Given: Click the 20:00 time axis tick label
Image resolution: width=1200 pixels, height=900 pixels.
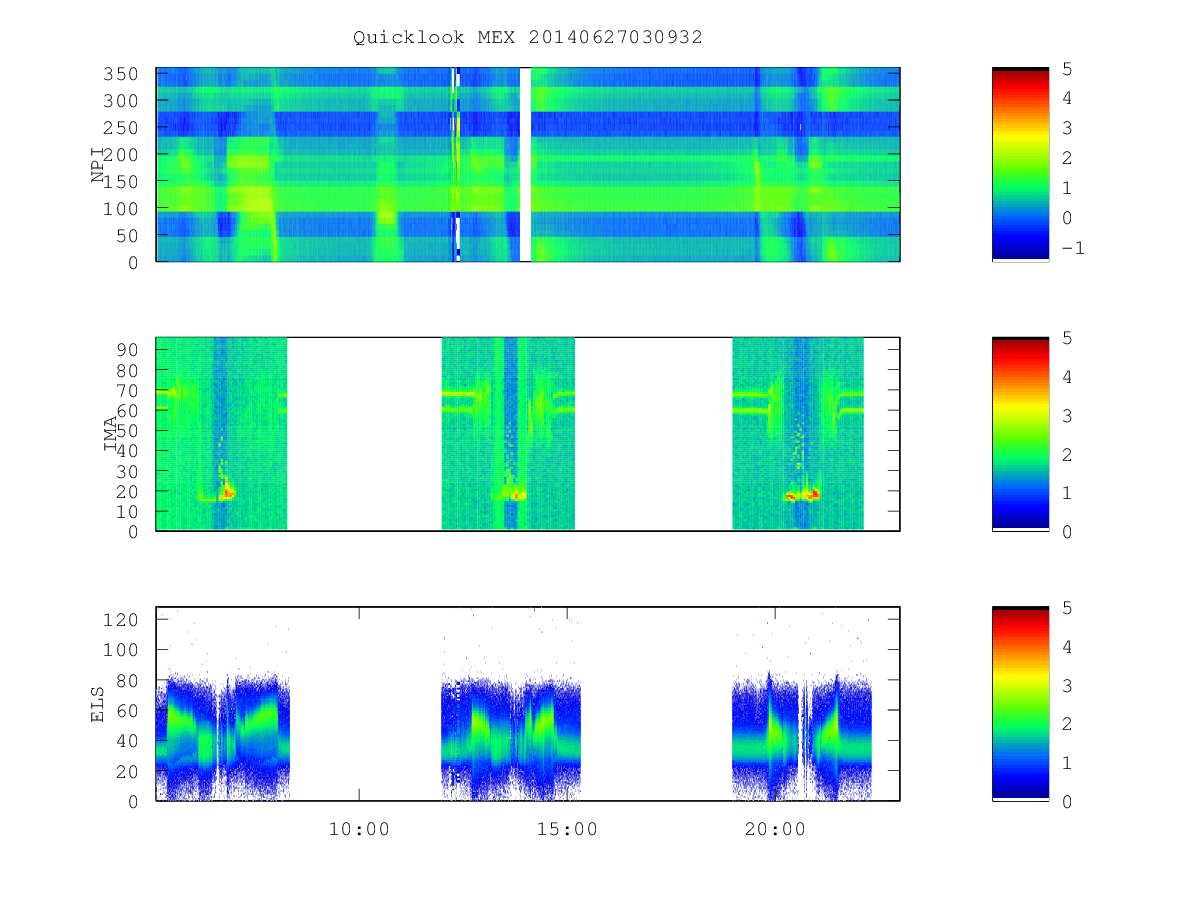Looking at the screenshot, I should (775, 829).
